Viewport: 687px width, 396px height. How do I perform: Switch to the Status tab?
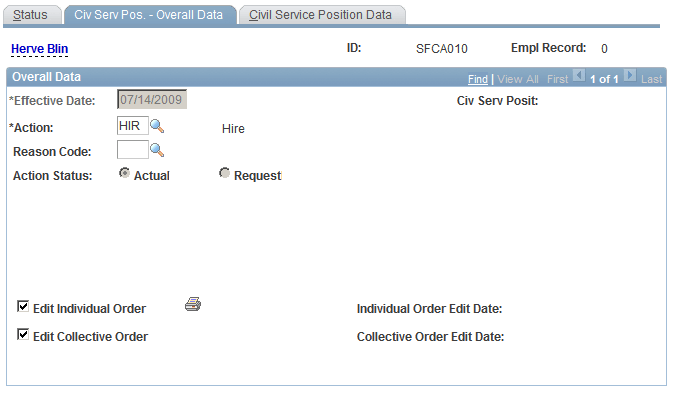coord(32,15)
